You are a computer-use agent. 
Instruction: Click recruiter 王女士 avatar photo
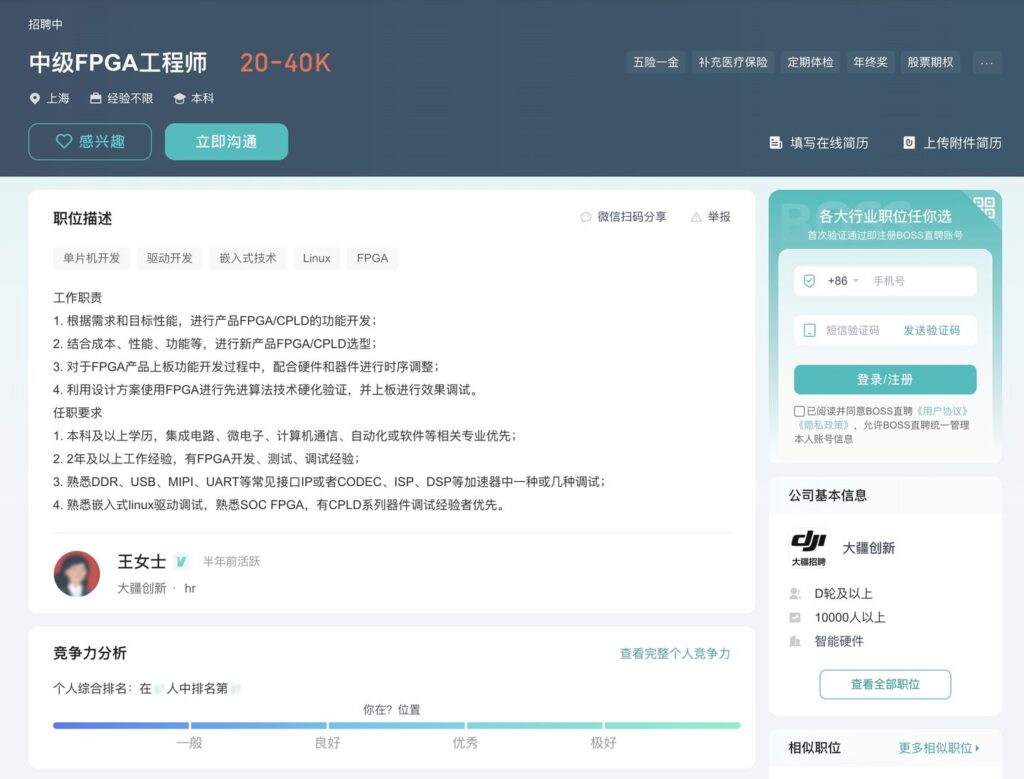tap(77, 574)
